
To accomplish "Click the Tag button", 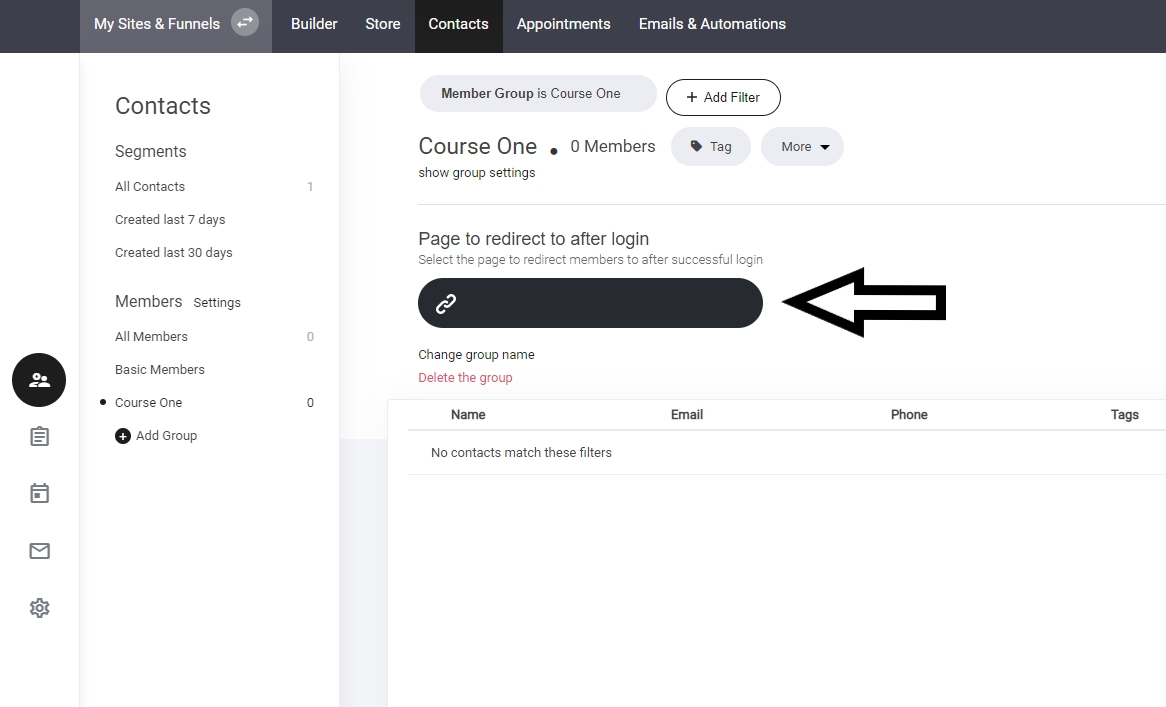I will click(x=711, y=147).
